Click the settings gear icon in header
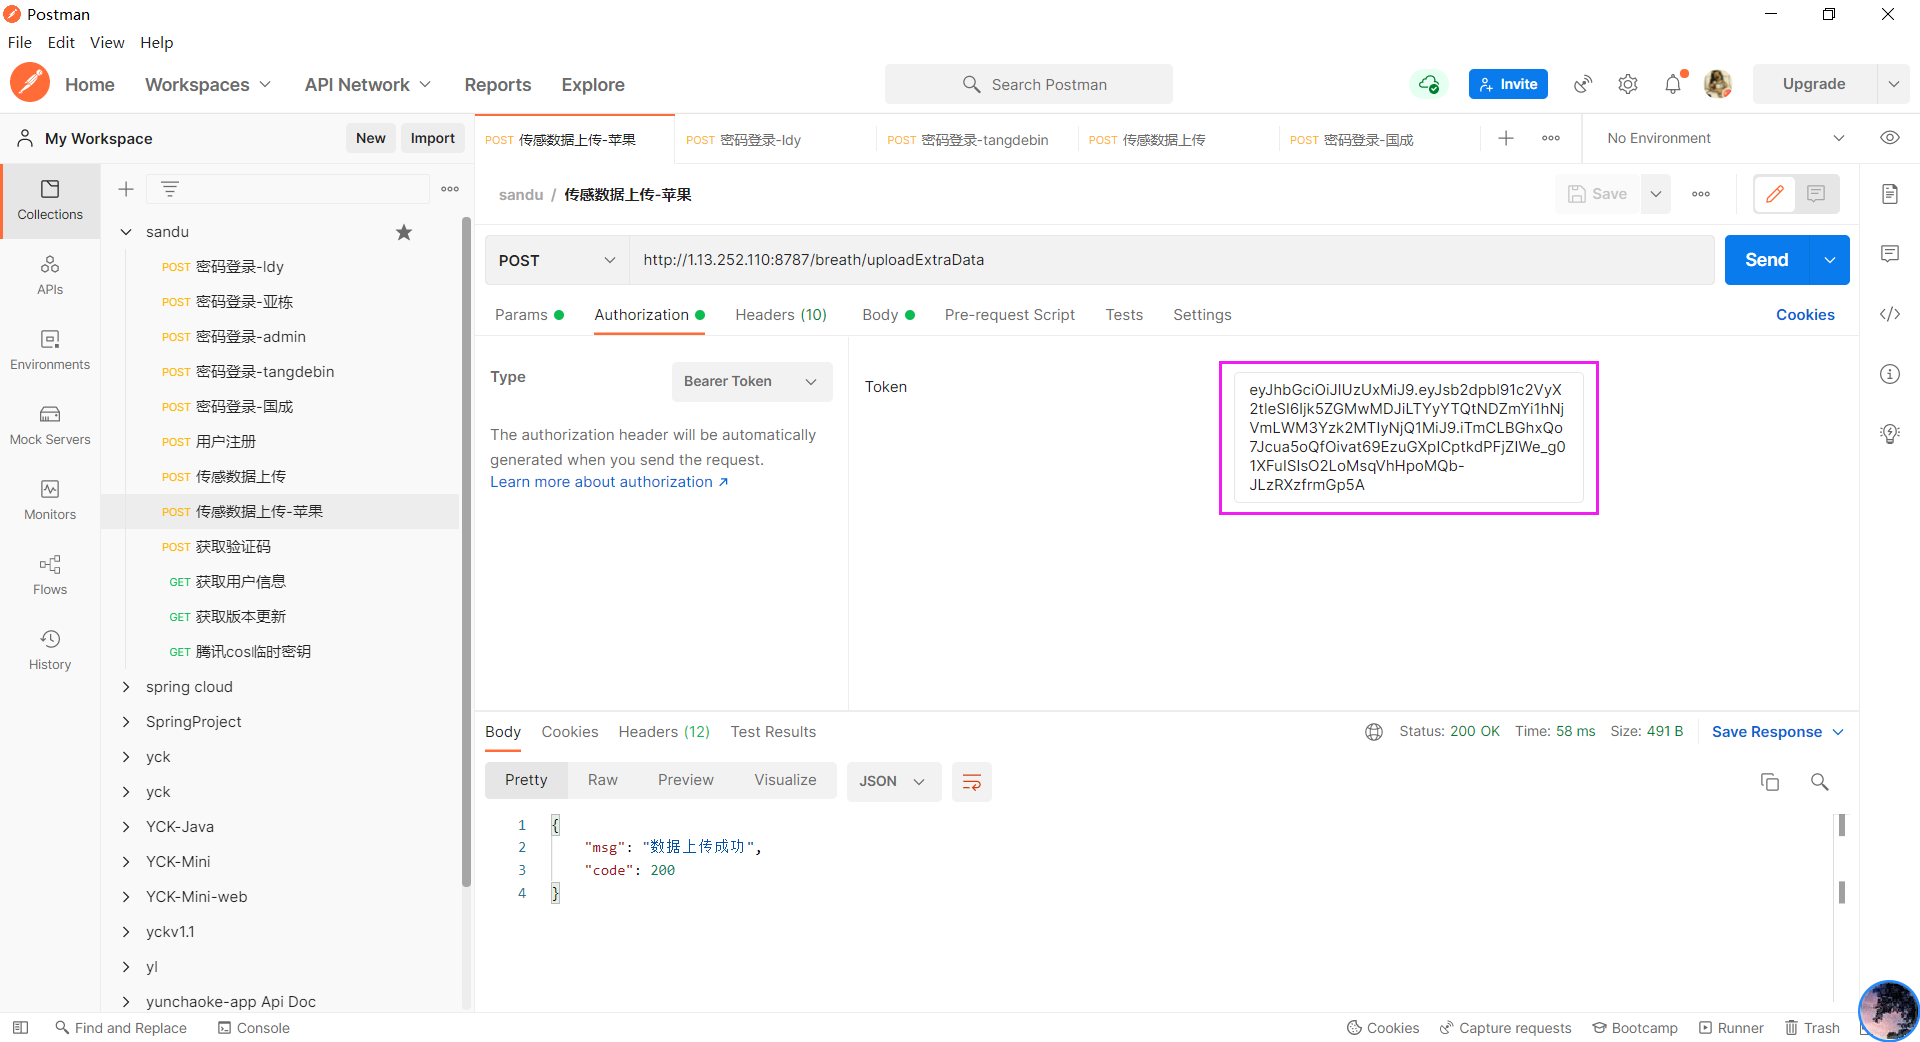1920x1042 pixels. pyautogui.click(x=1628, y=84)
